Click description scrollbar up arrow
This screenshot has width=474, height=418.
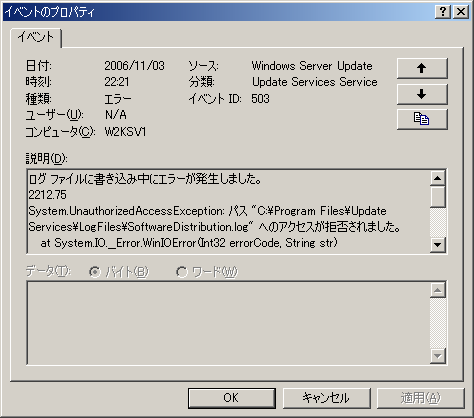coord(438,178)
